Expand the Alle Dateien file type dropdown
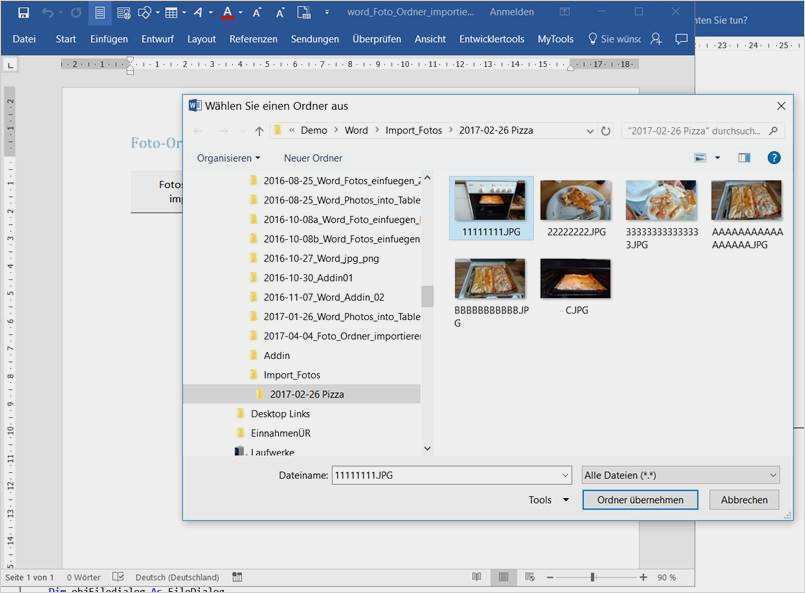Screen dimensions: 805x593 pyautogui.click(x=680, y=475)
